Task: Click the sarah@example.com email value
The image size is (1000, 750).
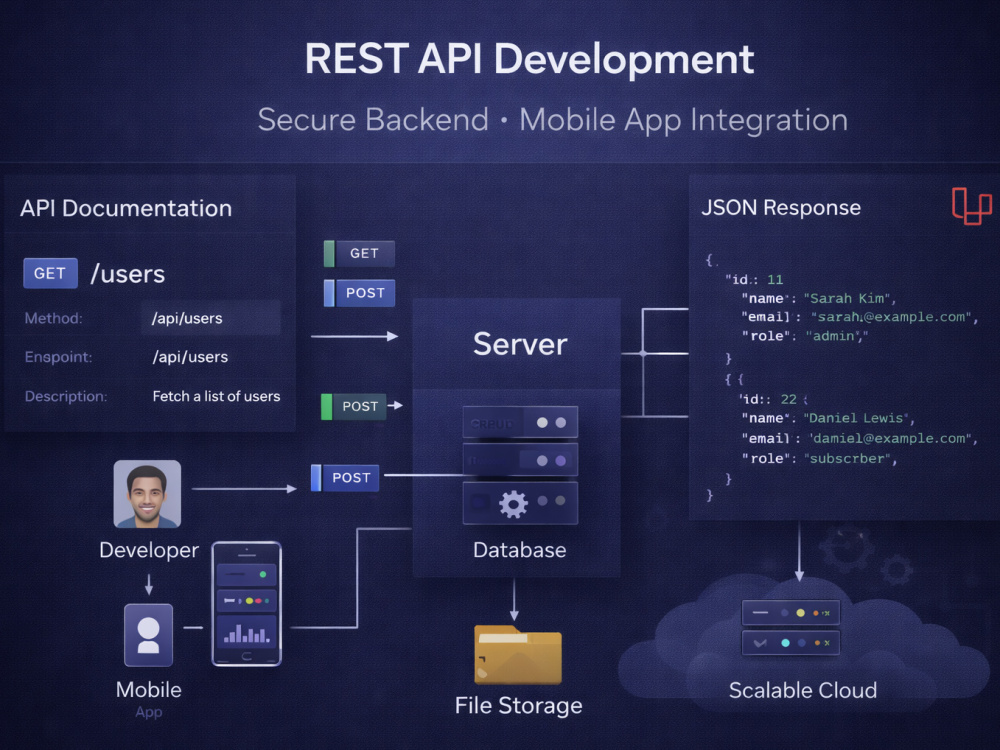Action: 891,316
